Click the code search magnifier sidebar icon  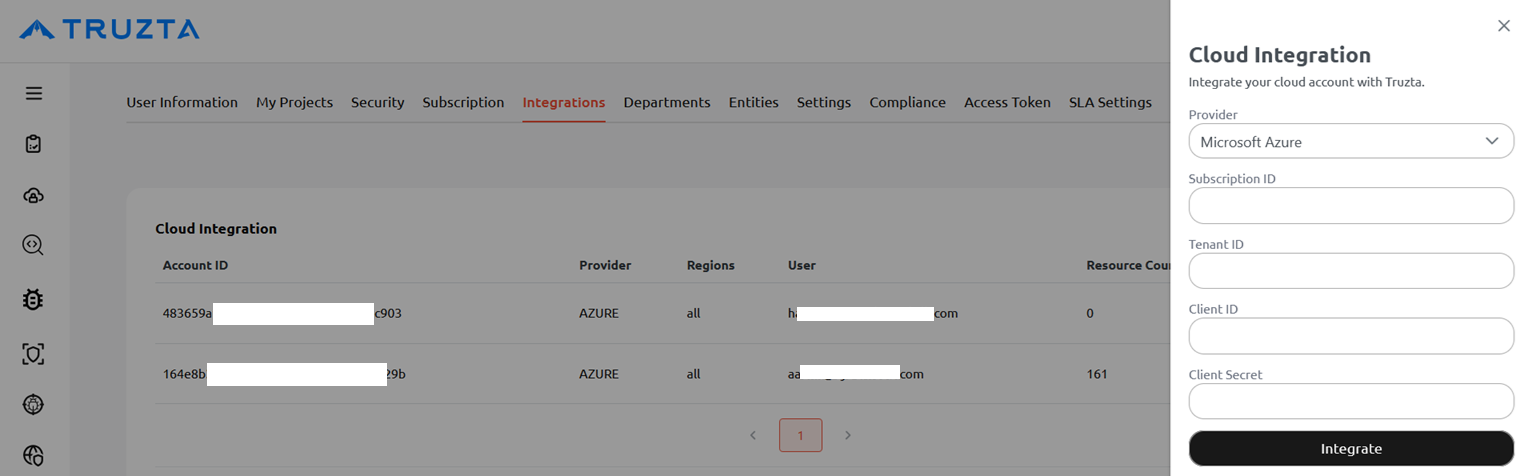click(x=34, y=245)
